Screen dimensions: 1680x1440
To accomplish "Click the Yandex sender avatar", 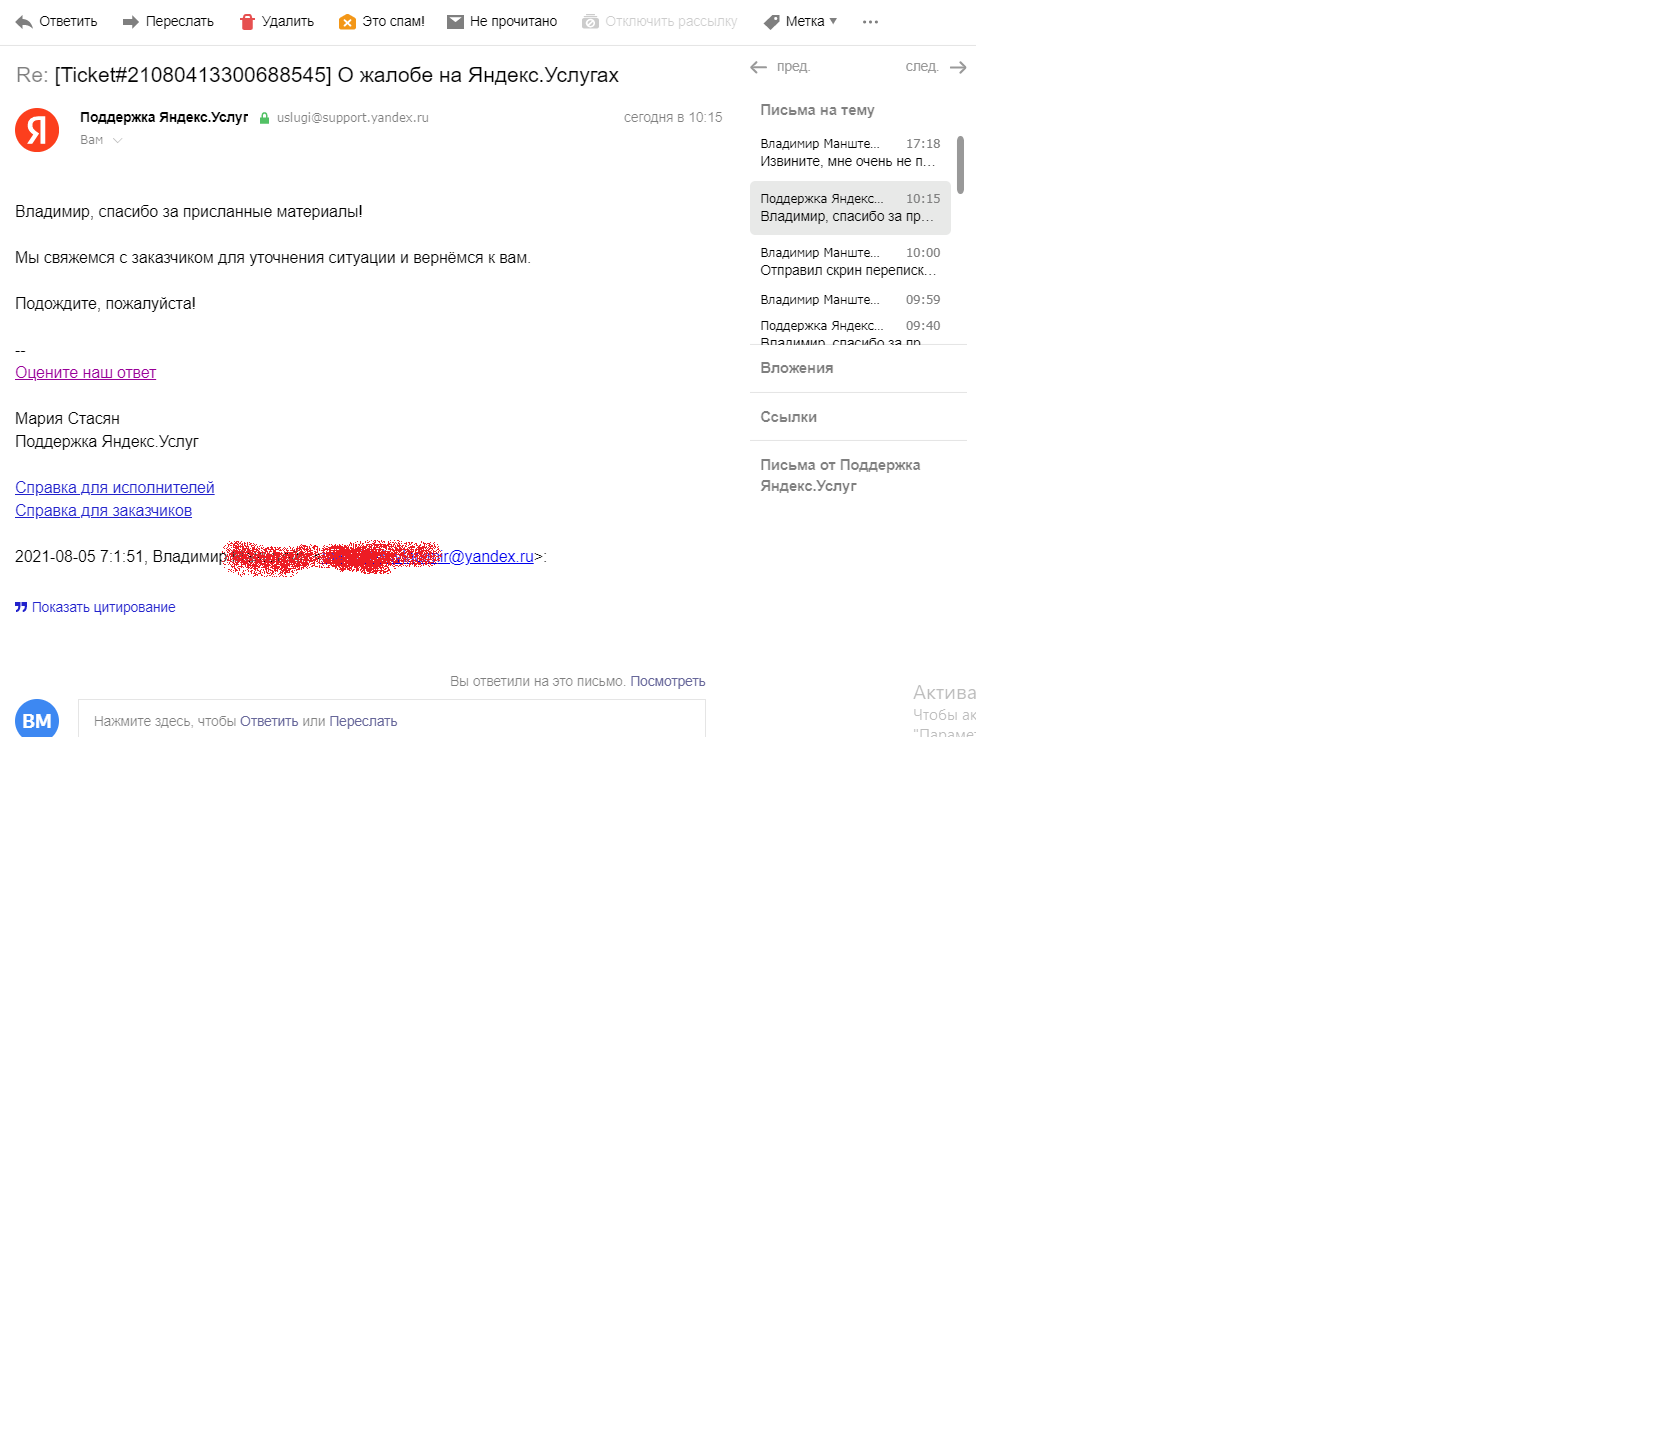I will 37,130.
